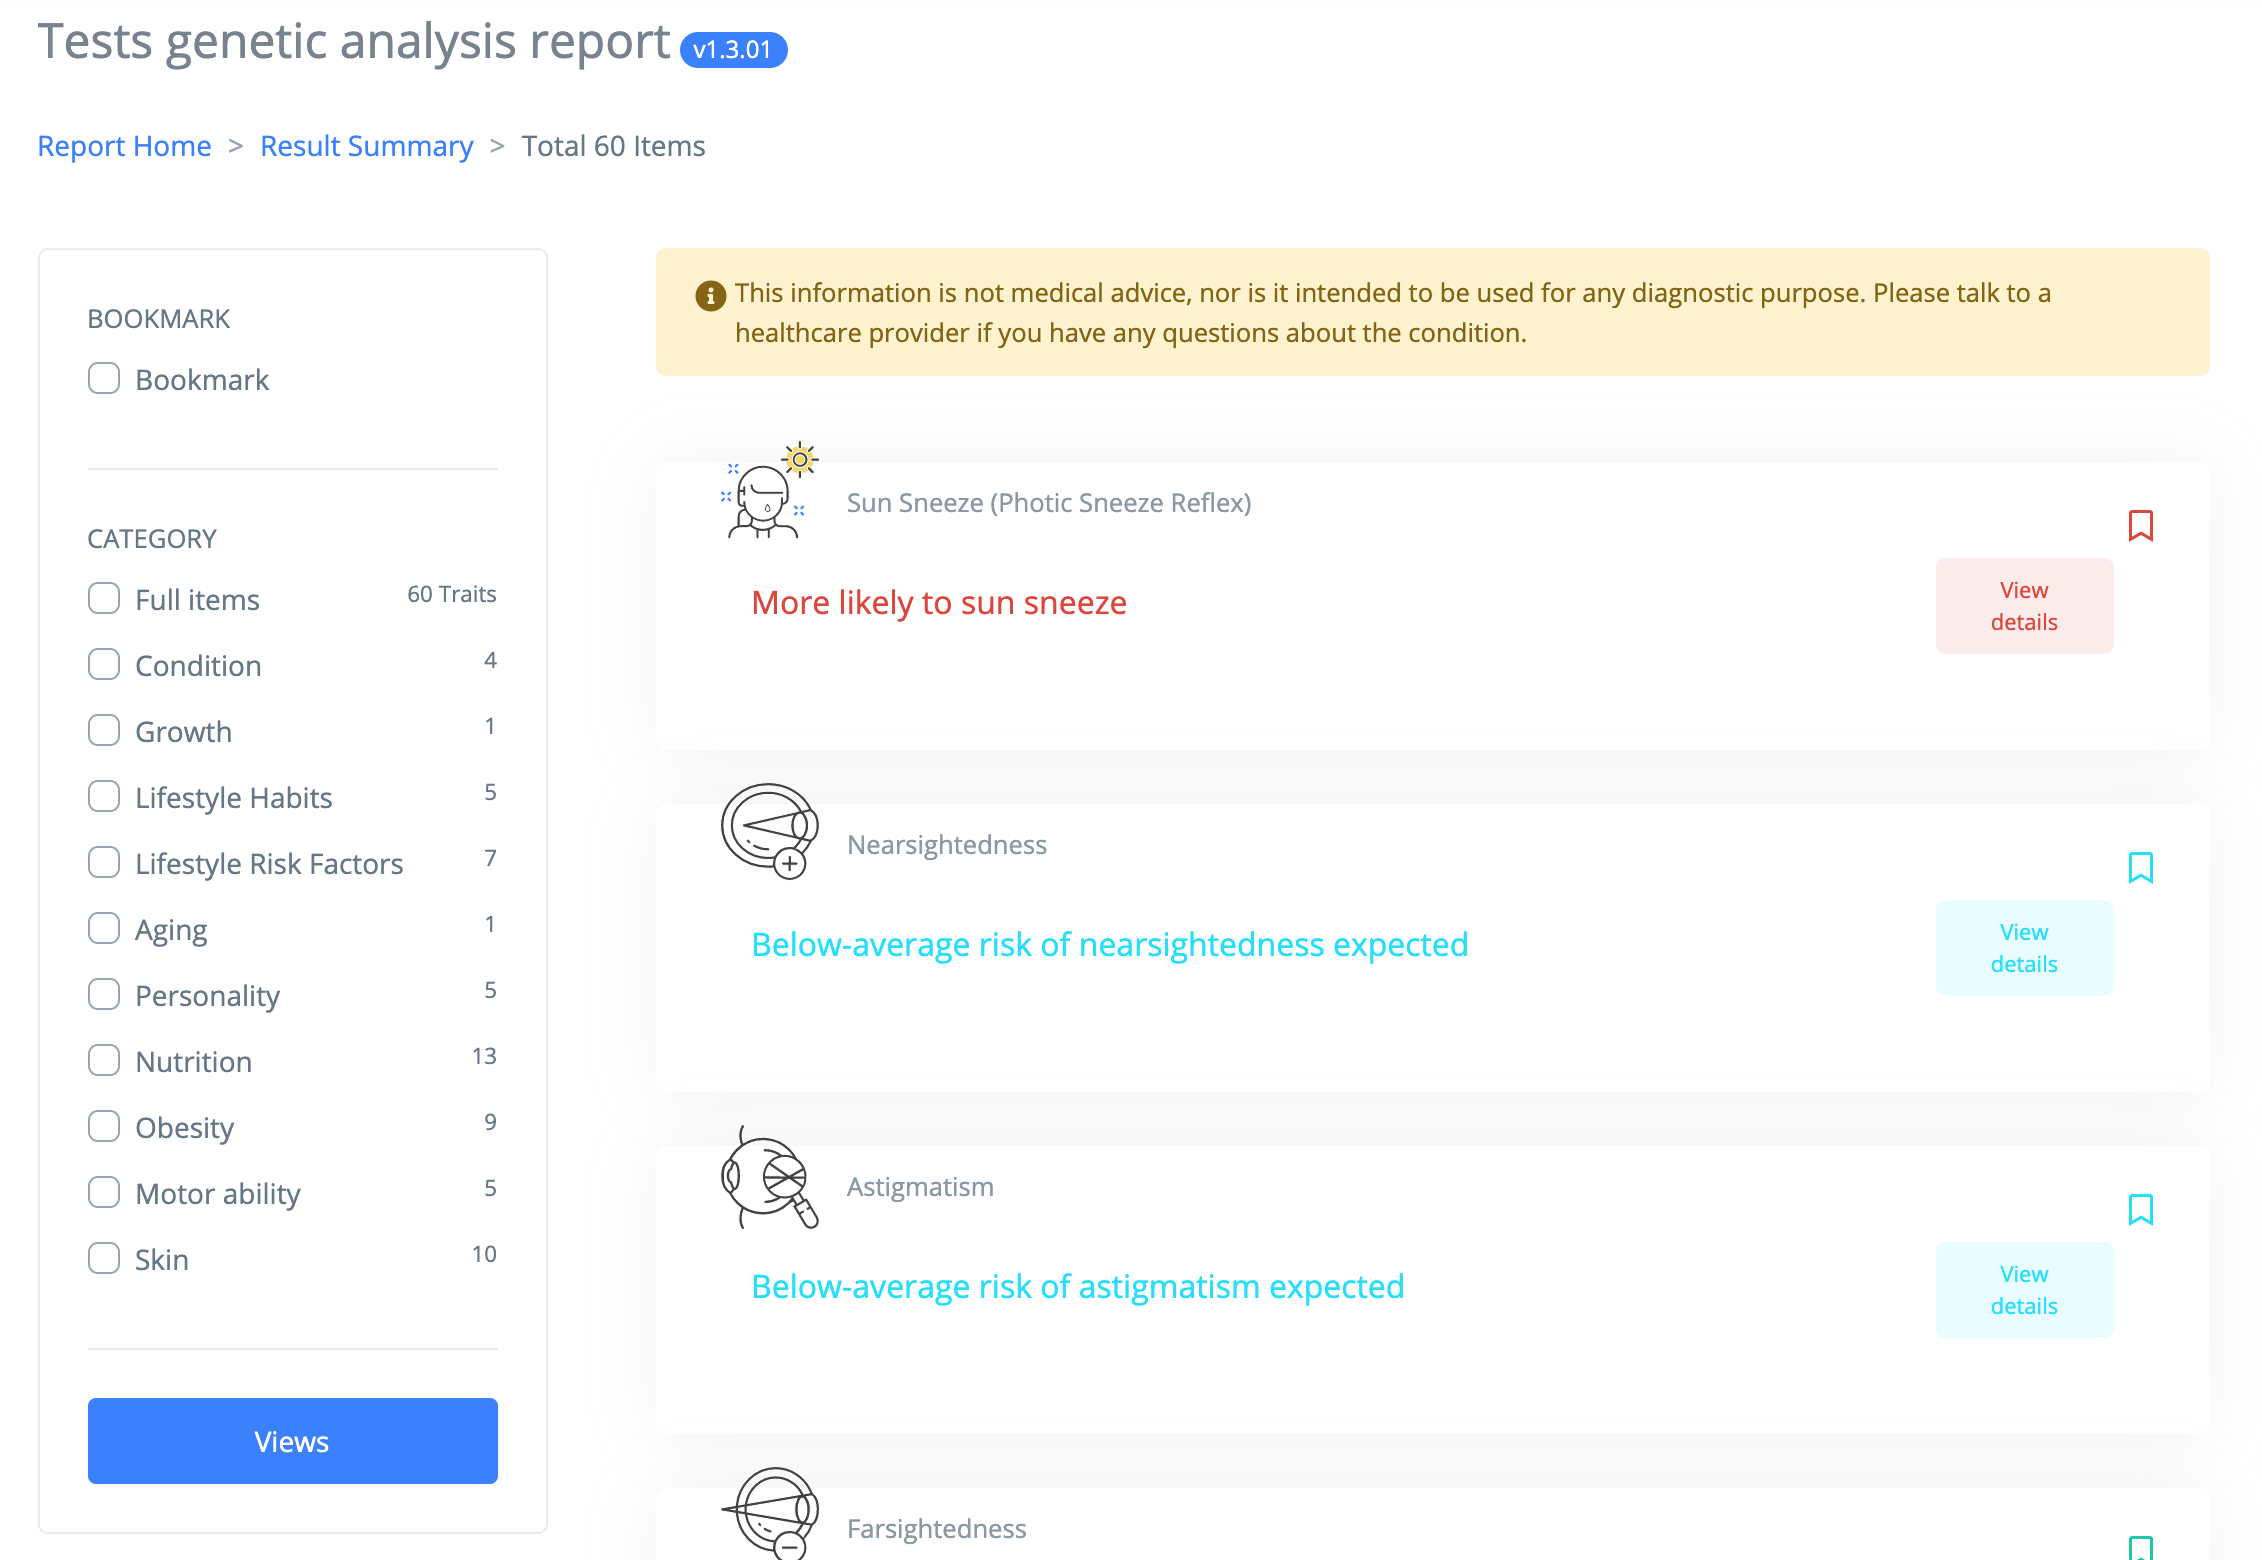Check the Condition category checkbox
The height and width of the screenshot is (1560, 2262).
click(x=105, y=663)
